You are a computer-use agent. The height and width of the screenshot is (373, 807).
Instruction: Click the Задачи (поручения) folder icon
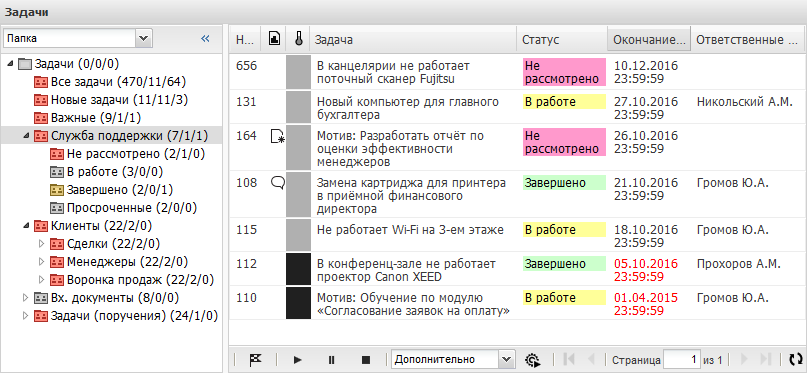pyautogui.click(x=41, y=316)
